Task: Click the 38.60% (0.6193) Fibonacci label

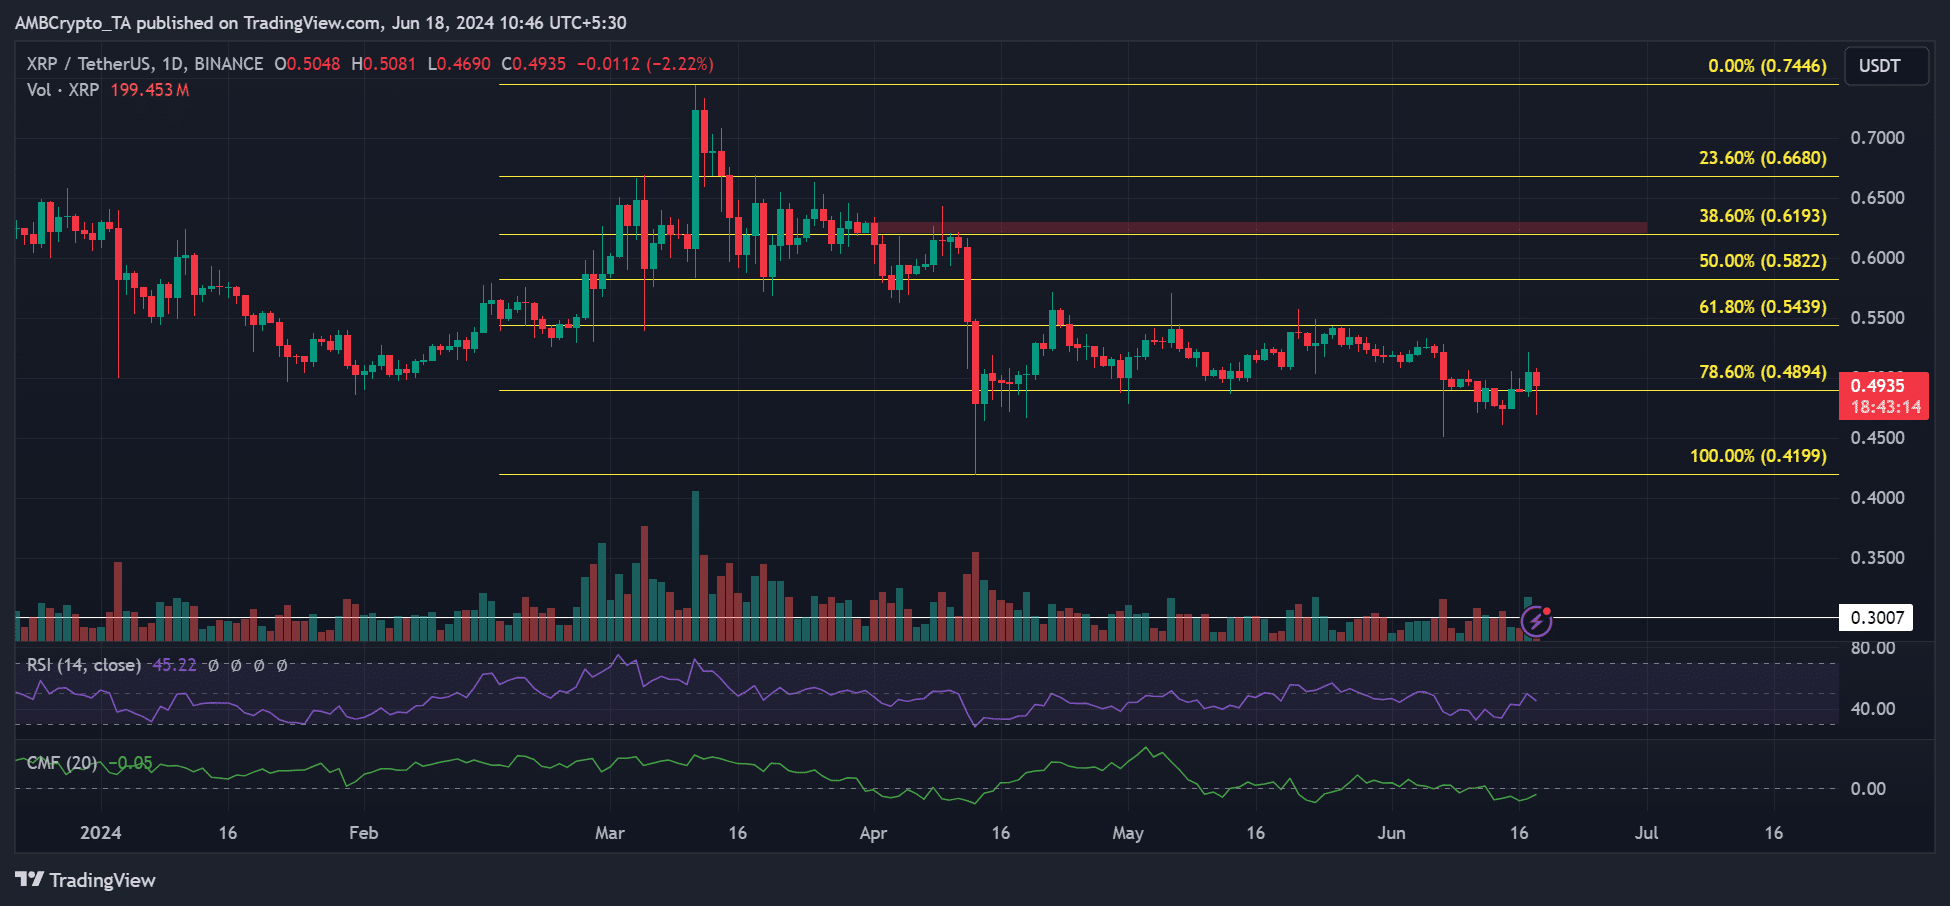Action: point(1763,216)
